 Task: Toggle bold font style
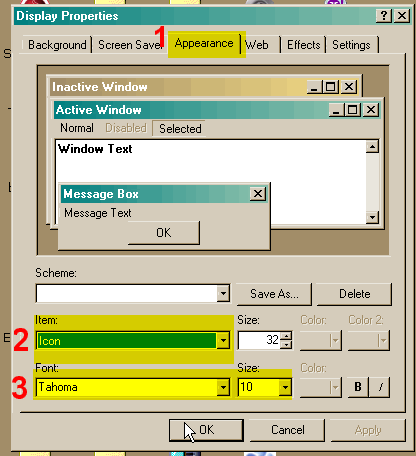tap(358, 387)
